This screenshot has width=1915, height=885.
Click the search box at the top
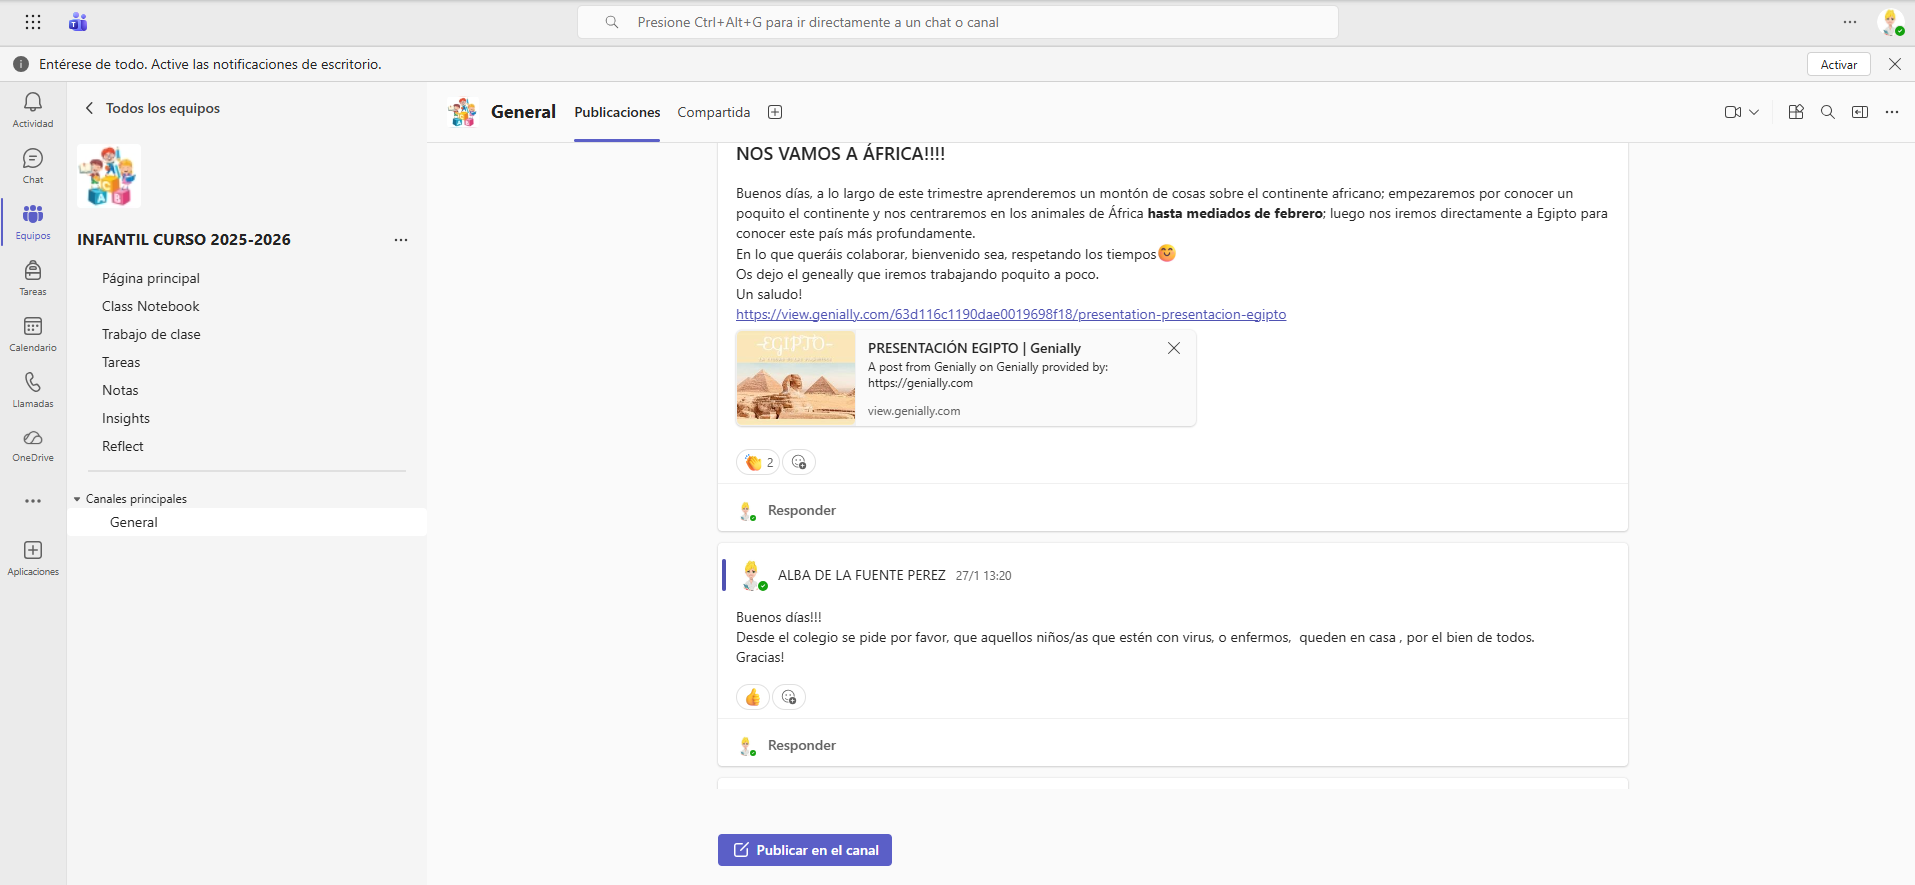[957, 22]
